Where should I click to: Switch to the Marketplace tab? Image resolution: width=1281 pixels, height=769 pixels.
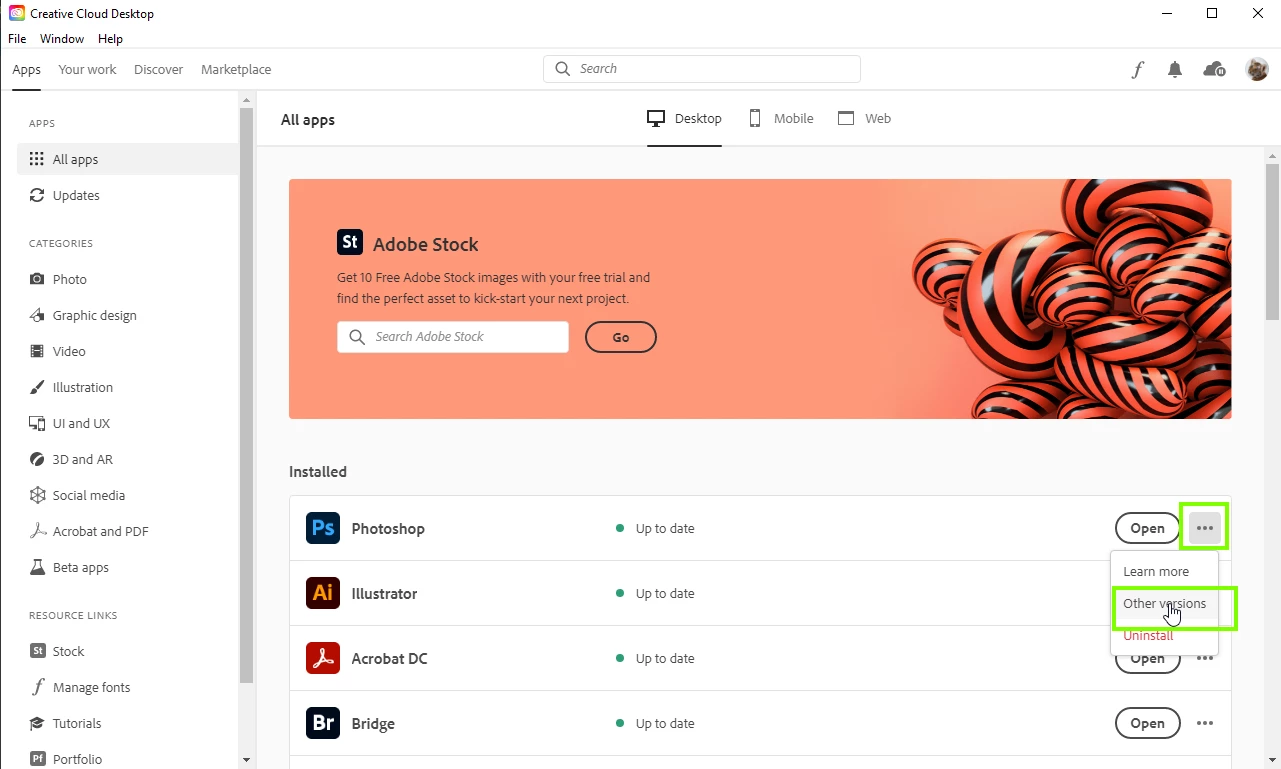(236, 70)
